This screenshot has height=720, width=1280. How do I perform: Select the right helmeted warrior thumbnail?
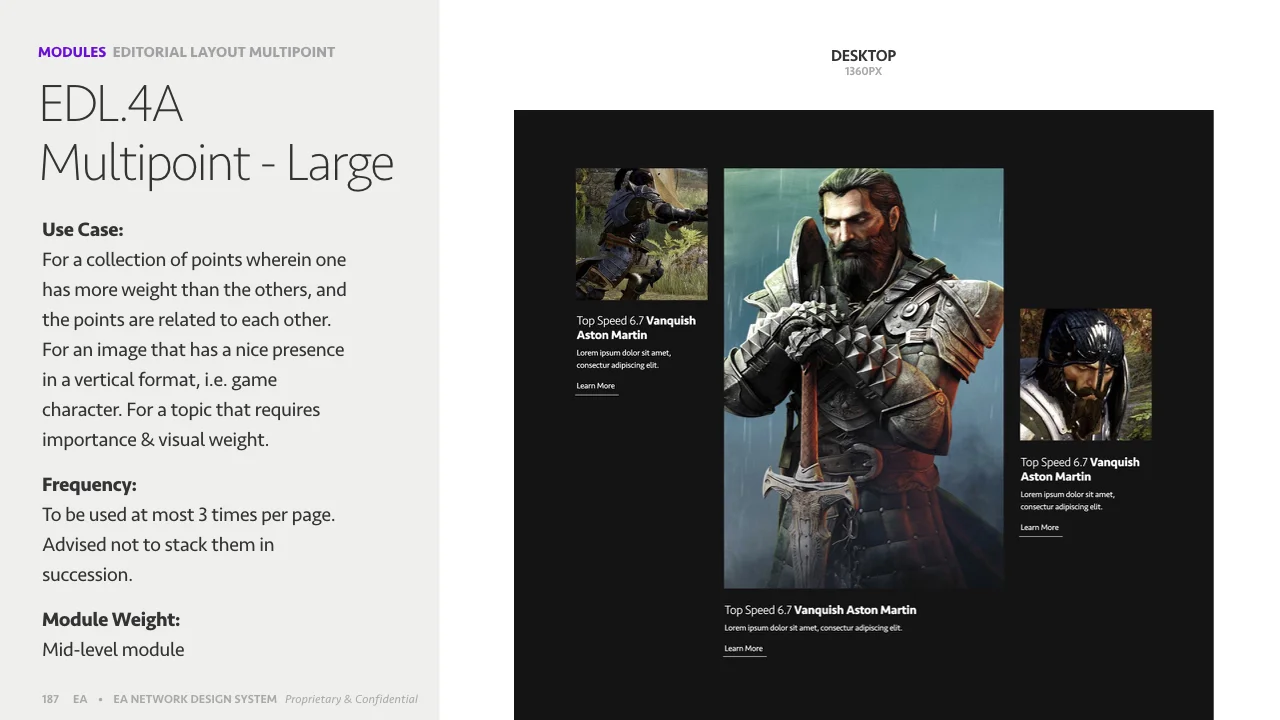pyautogui.click(x=1086, y=374)
